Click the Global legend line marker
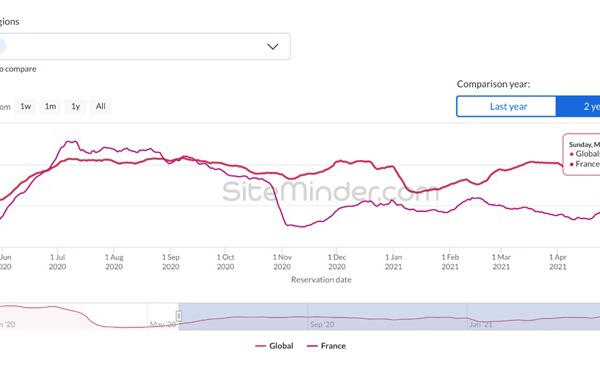This screenshot has width=600, height=366. point(260,346)
